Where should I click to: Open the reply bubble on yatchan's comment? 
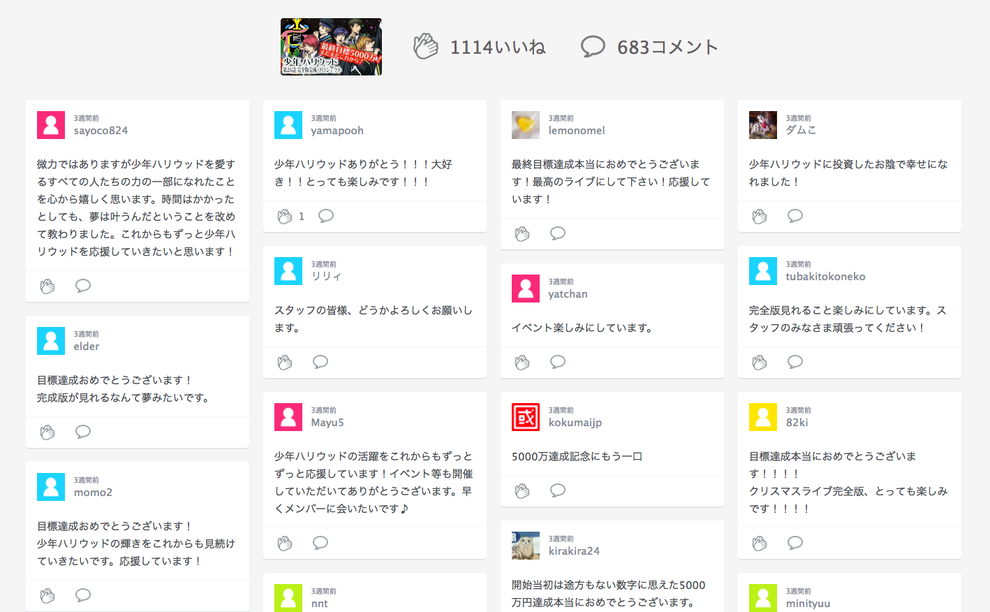coord(558,362)
